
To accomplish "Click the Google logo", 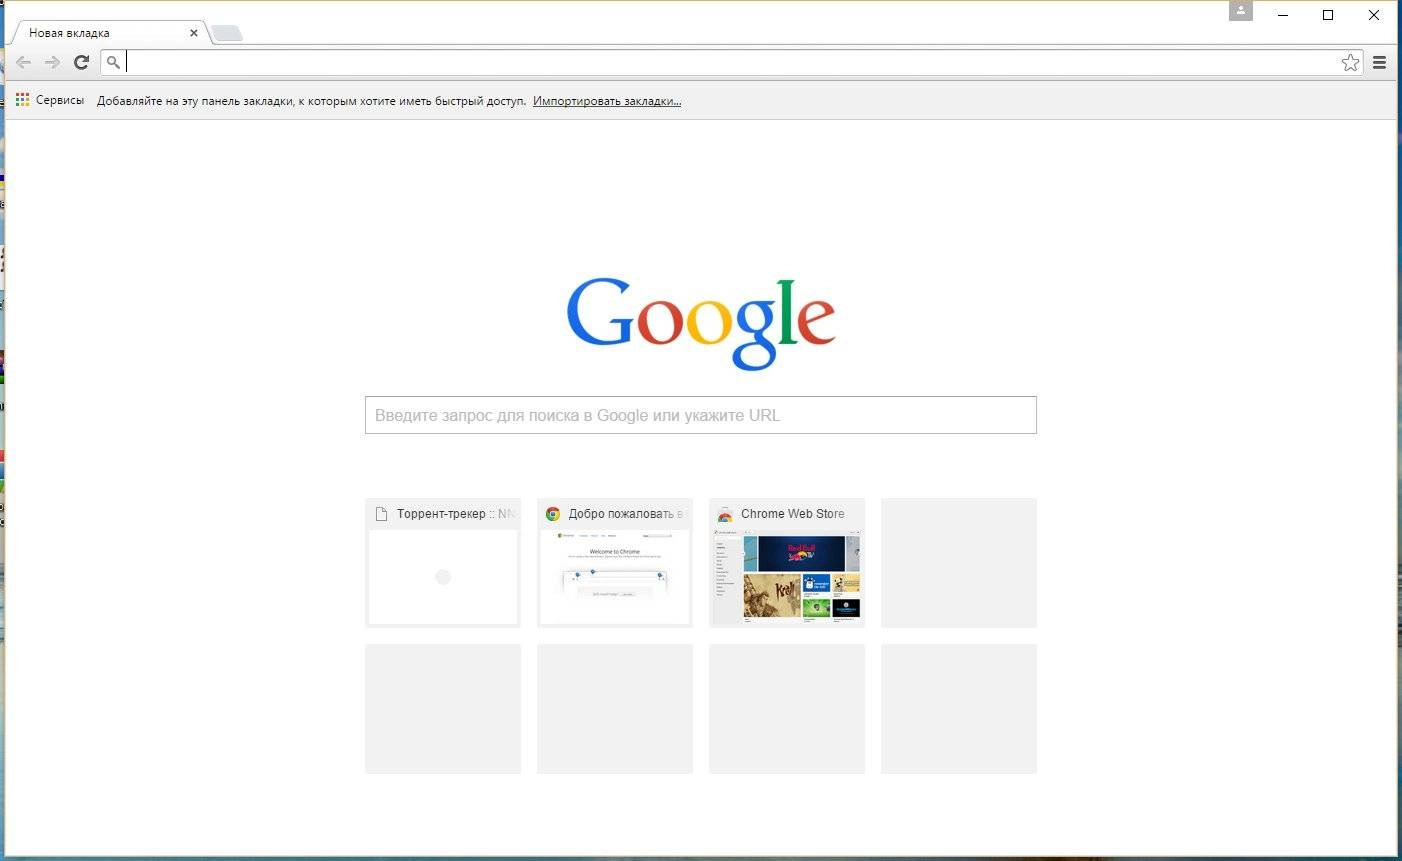I will click(x=700, y=323).
